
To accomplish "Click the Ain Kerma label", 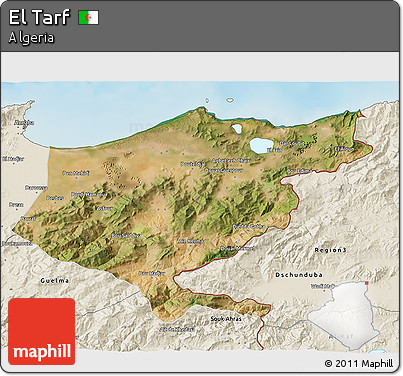I will (x=191, y=241).
